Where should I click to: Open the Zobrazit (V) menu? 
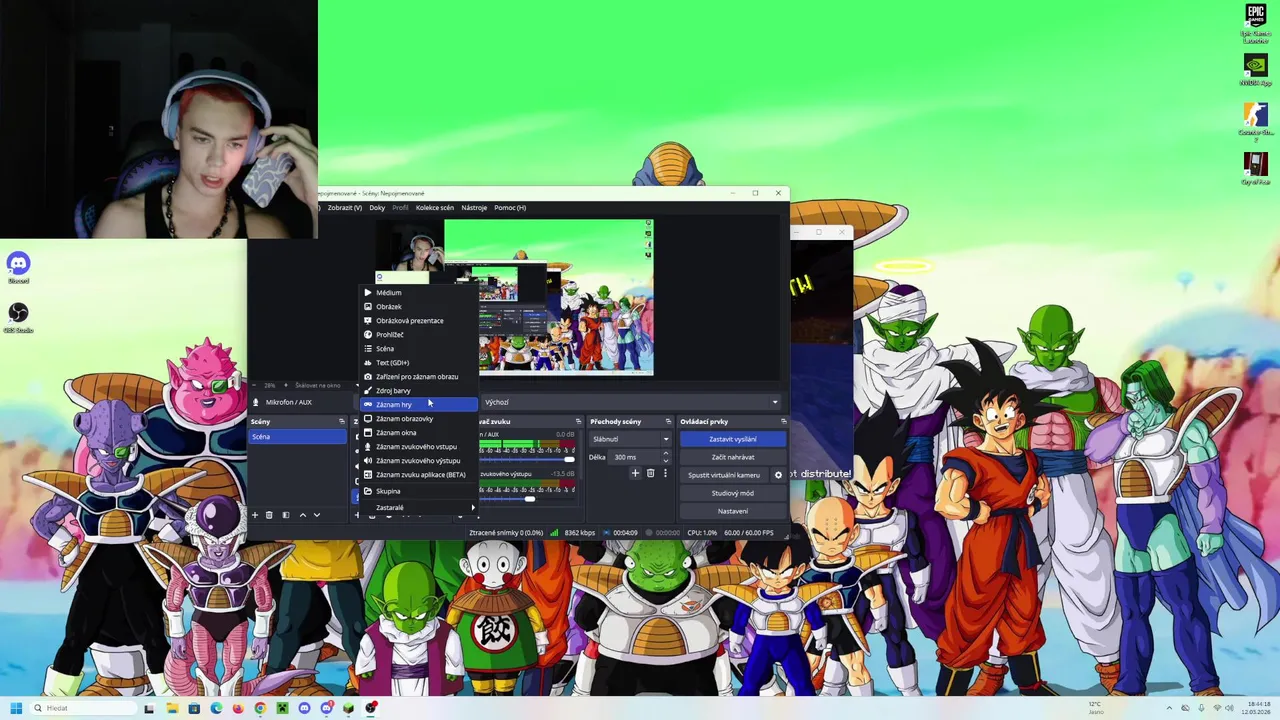[344, 208]
